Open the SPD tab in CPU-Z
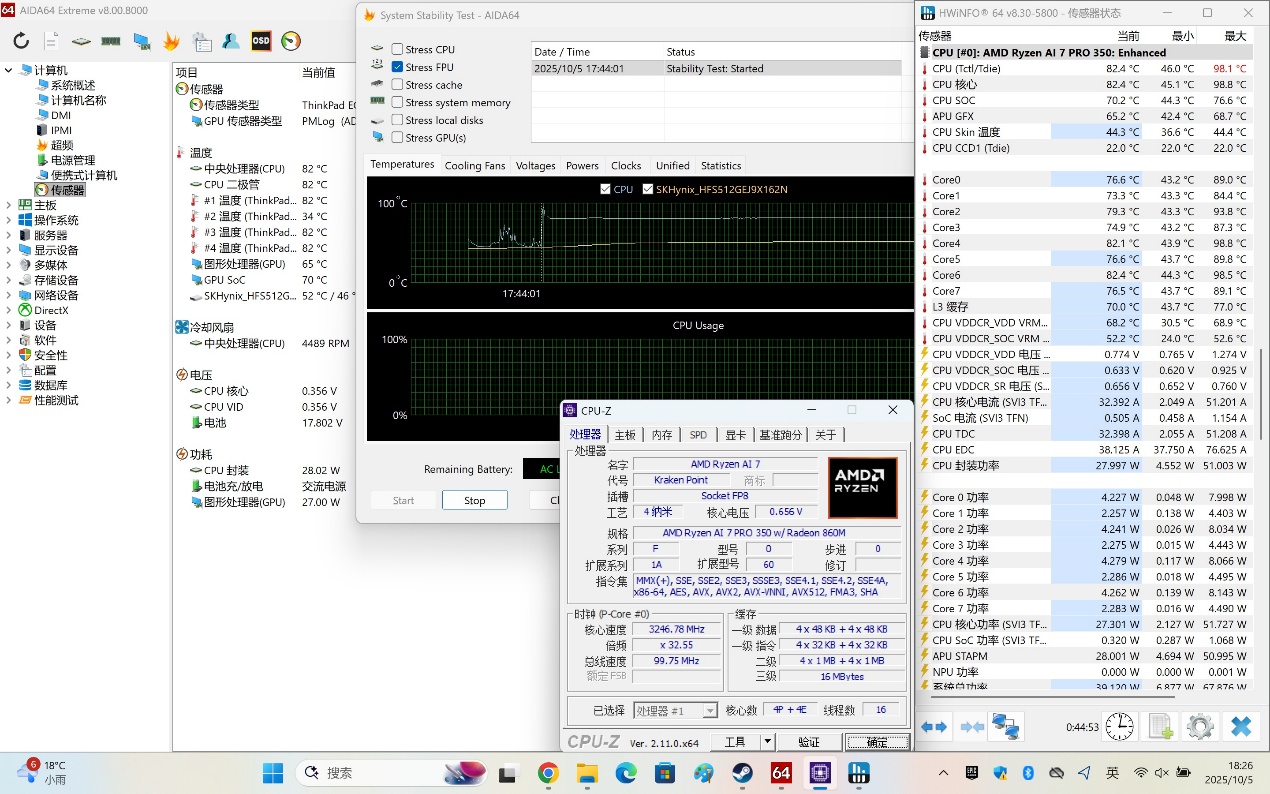The width and height of the screenshot is (1270, 794). click(x=697, y=434)
